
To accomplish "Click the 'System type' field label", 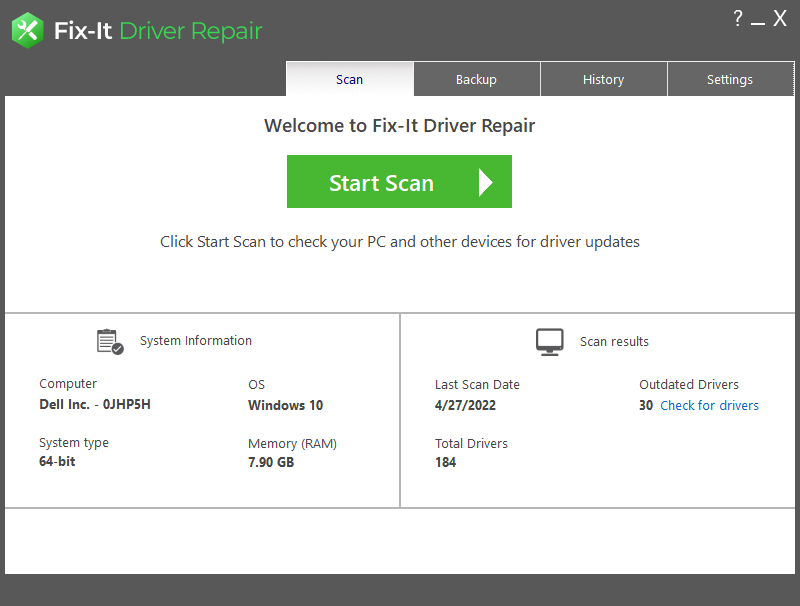I will (74, 443).
